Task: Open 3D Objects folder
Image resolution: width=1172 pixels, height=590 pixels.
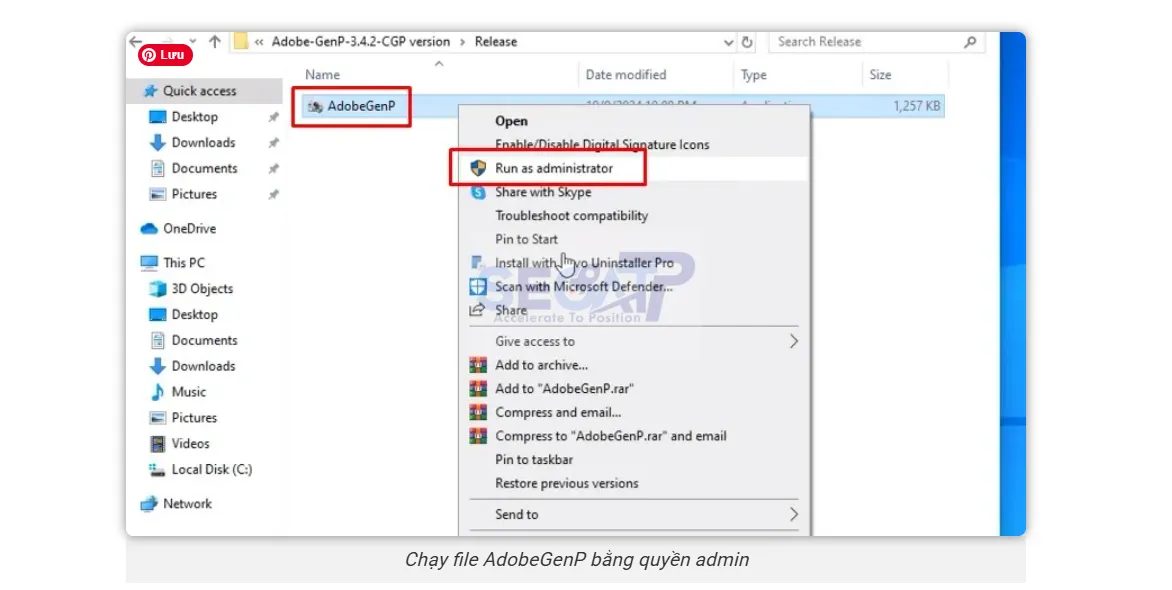Action: (x=202, y=289)
